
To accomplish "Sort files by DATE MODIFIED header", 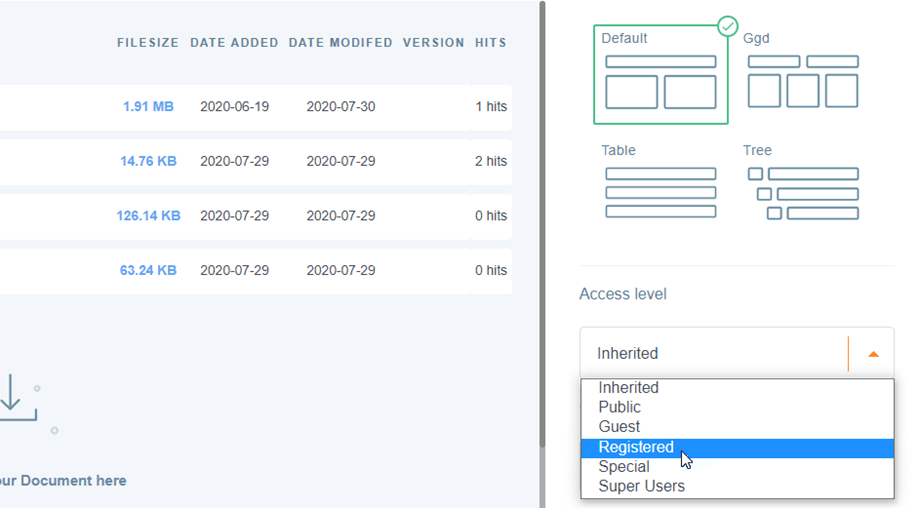I will [x=340, y=43].
